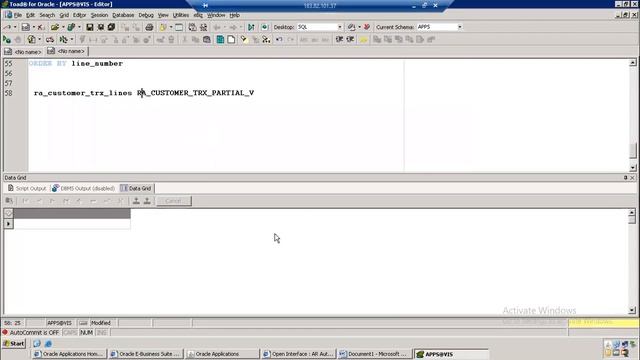Click the APPS@VIS taskbar item

tap(451, 354)
